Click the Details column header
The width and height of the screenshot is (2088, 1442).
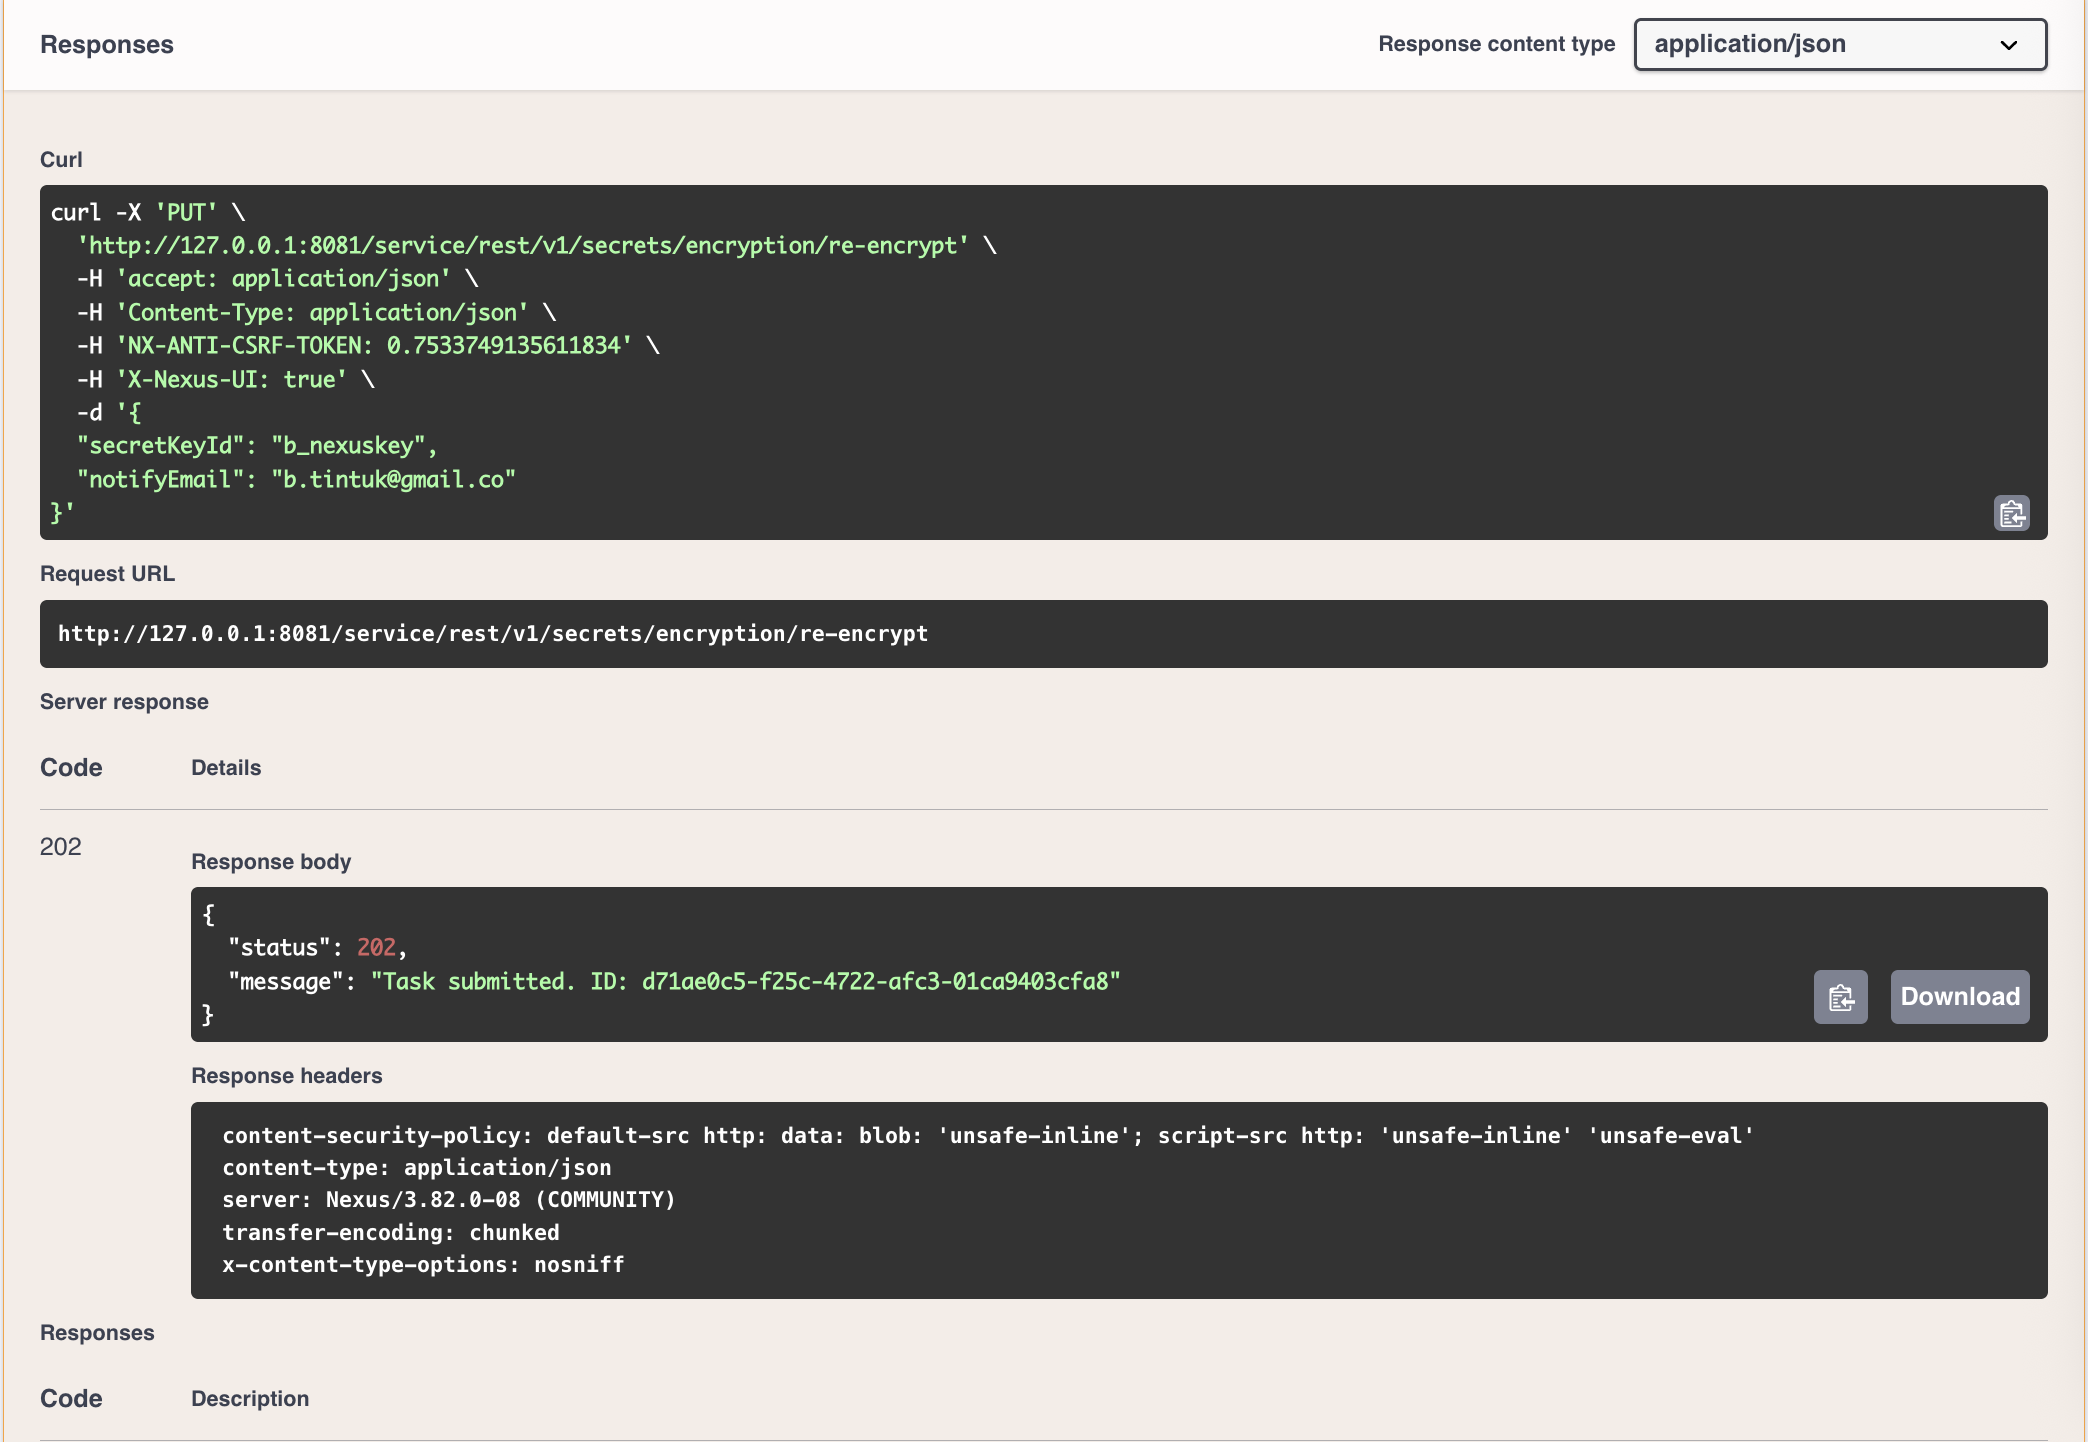(x=226, y=768)
